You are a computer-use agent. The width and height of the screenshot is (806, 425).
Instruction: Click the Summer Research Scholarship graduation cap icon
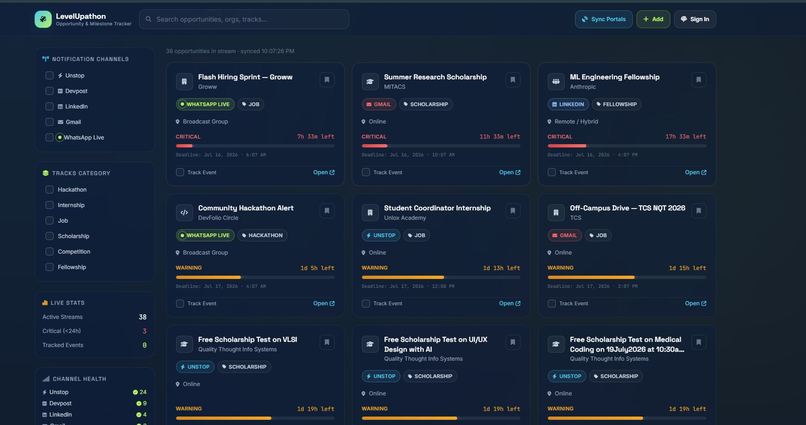pyautogui.click(x=370, y=81)
